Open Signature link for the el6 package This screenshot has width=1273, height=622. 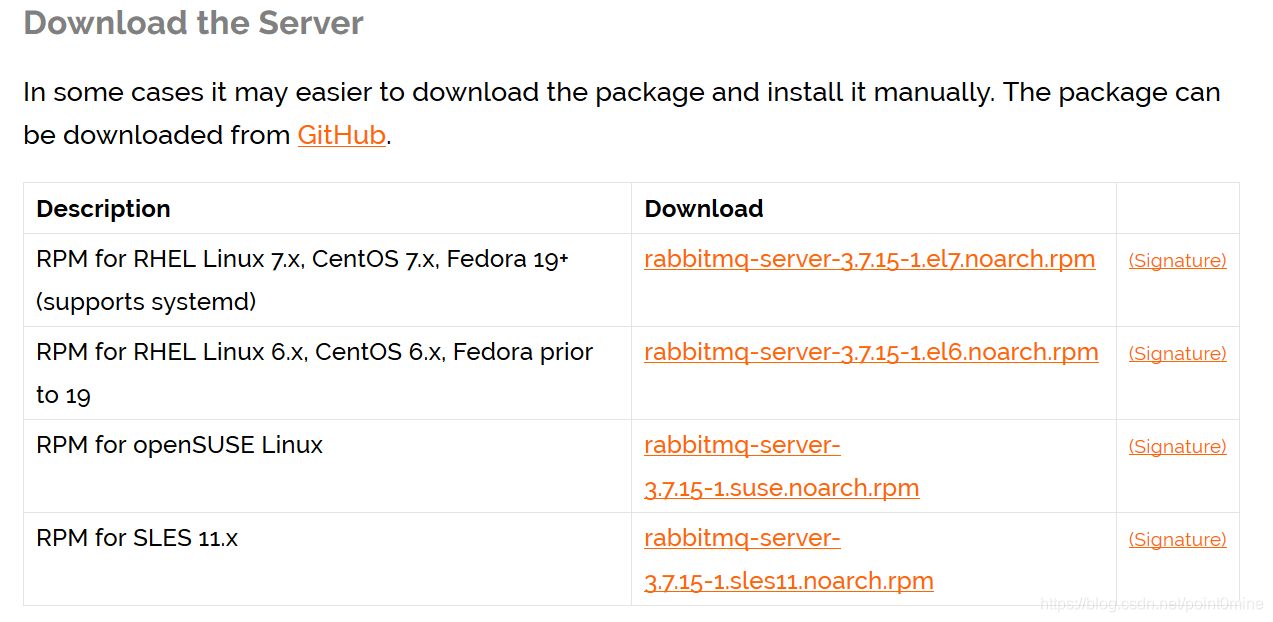[x=1177, y=353]
